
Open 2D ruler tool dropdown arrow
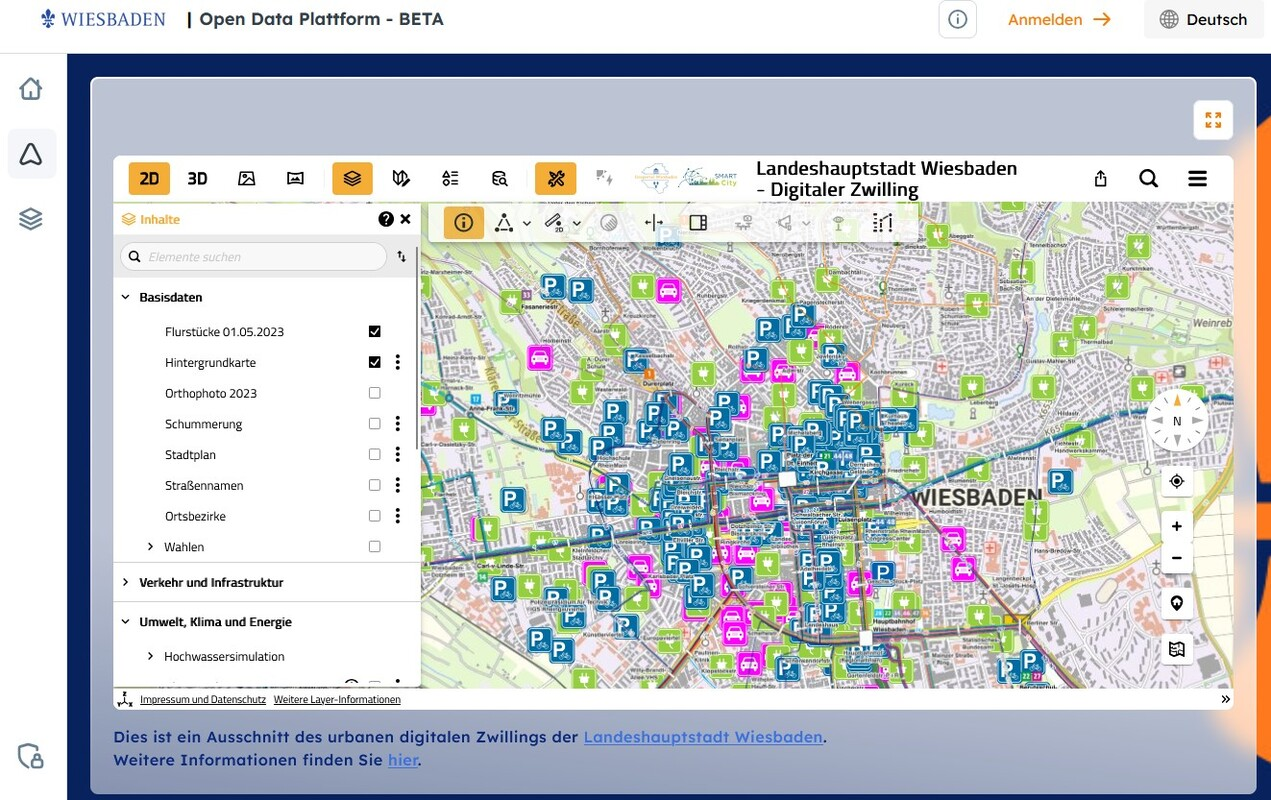(x=577, y=224)
